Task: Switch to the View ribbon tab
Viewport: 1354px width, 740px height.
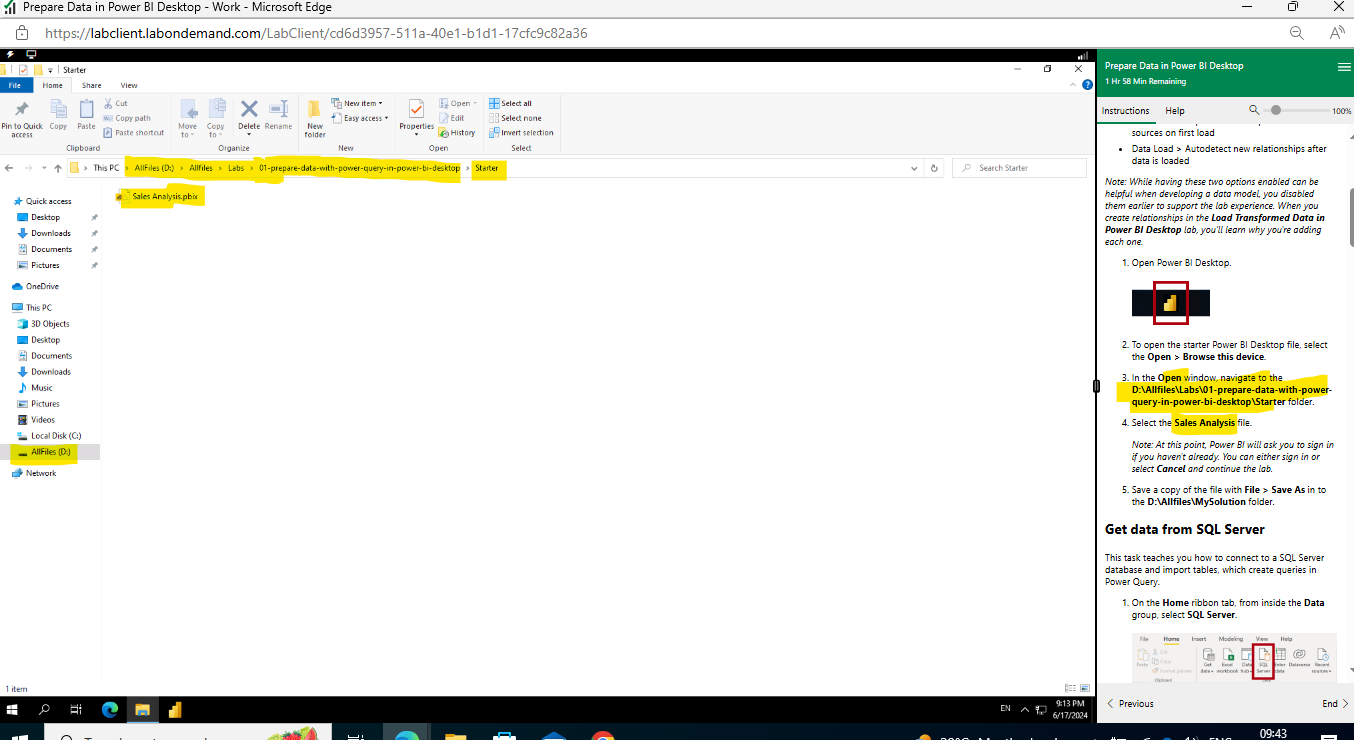Action: point(129,85)
